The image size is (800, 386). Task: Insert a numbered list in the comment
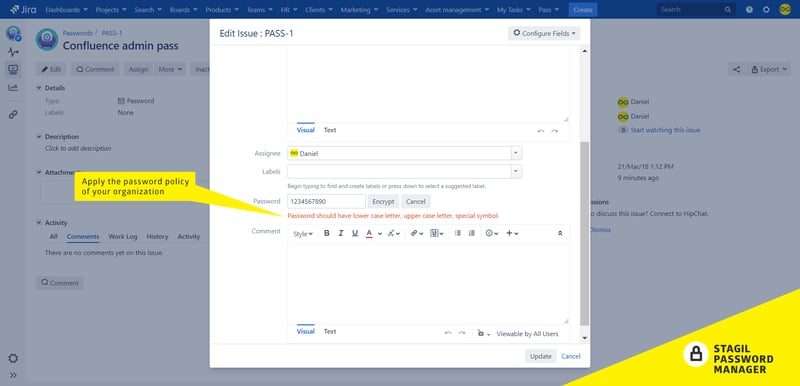[471, 233]
